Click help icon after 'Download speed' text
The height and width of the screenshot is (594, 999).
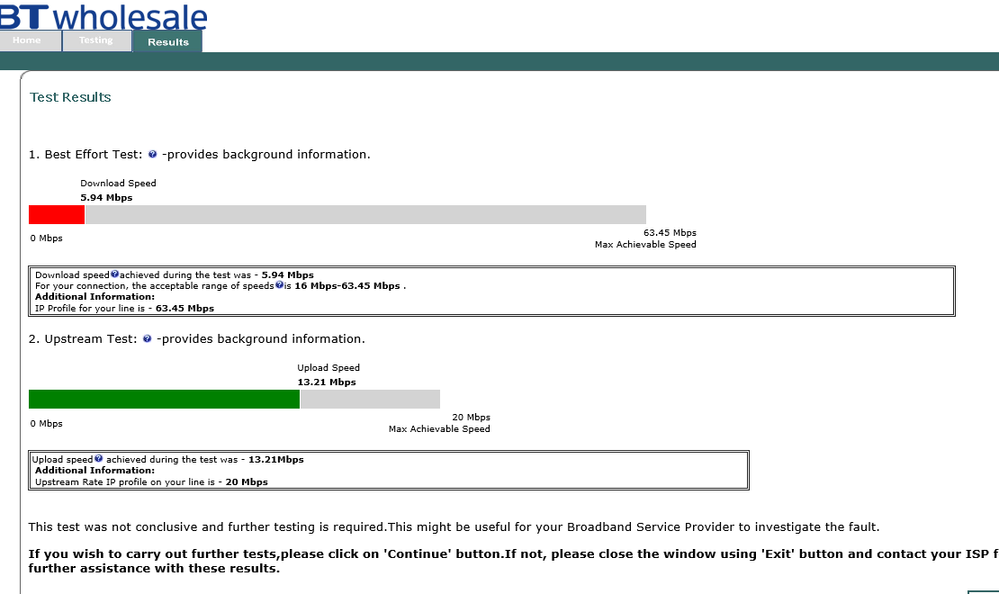(115, 274)
